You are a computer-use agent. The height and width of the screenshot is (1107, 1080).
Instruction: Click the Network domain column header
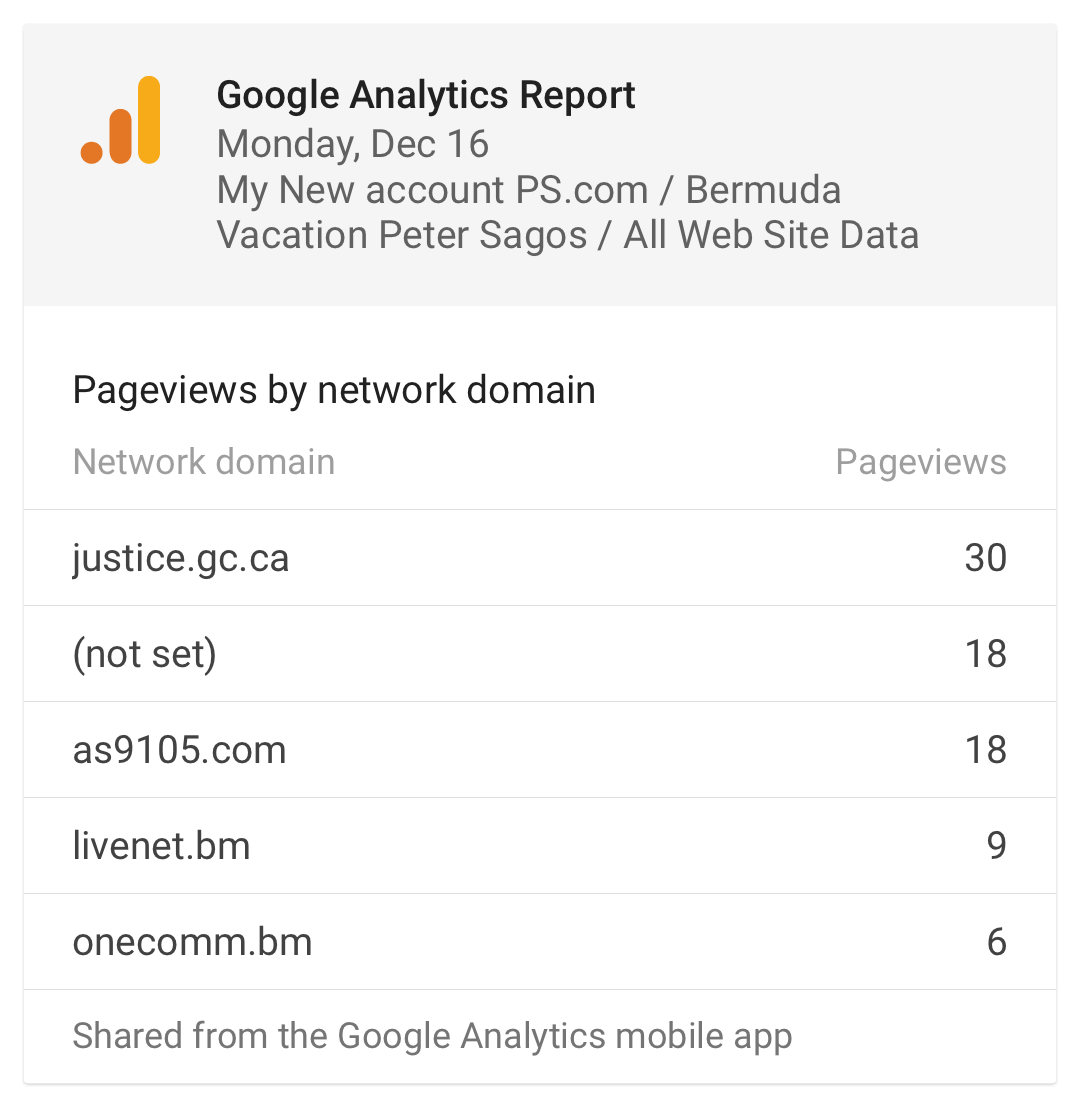click(x=204, y=462)
